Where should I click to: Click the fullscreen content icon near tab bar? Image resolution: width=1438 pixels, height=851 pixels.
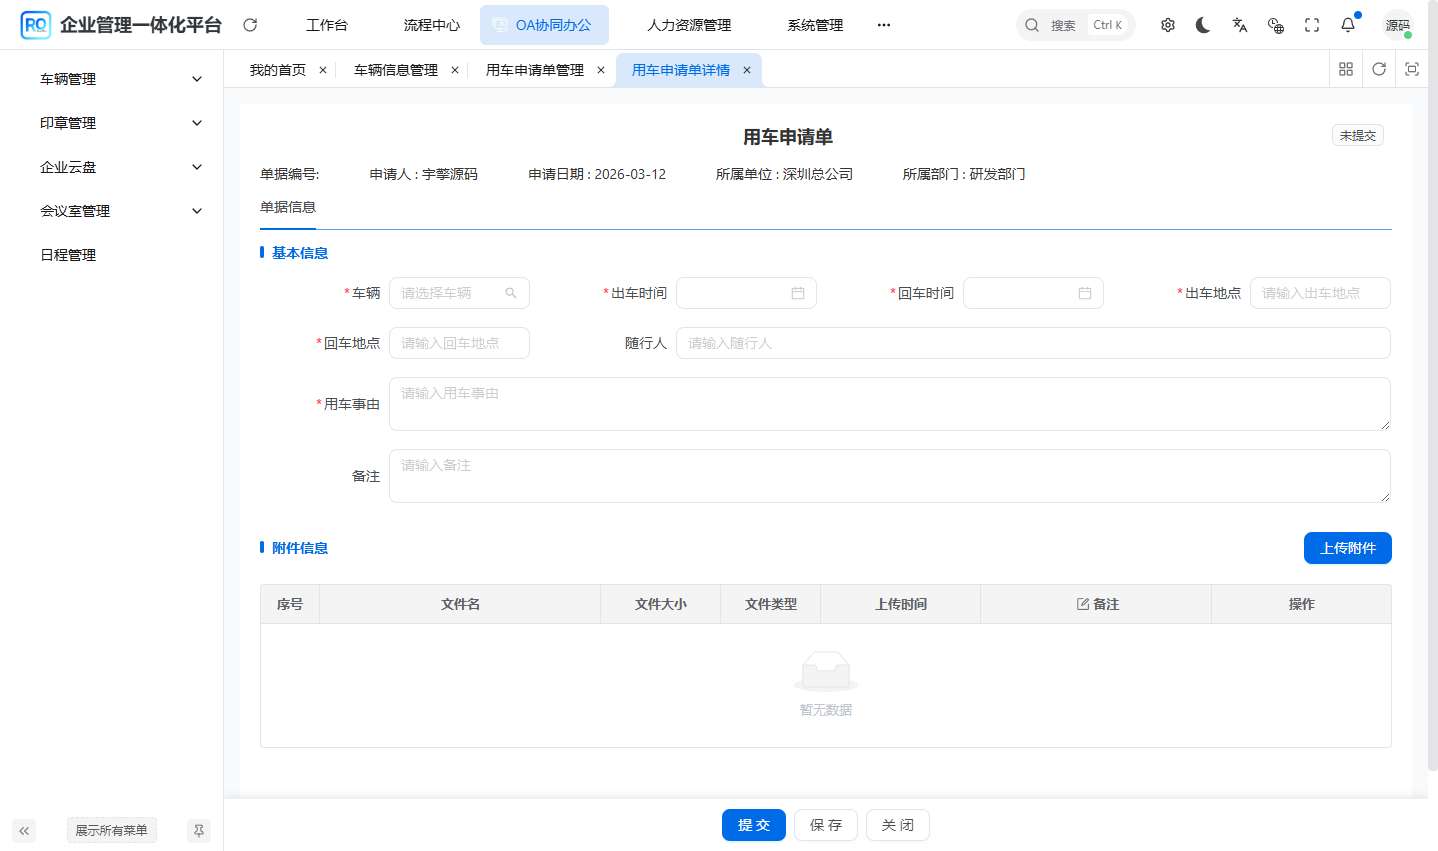[1412, 69]
